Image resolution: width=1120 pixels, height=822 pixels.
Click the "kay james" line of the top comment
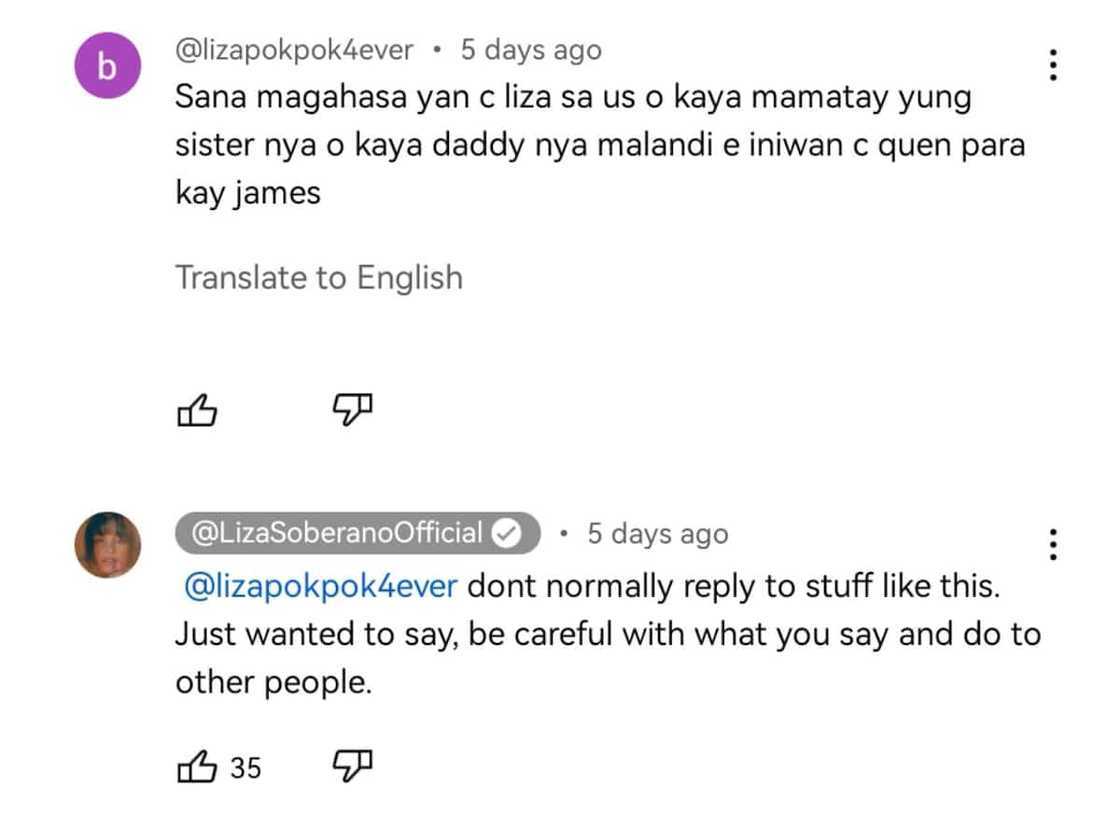click(x=248, y=192)
